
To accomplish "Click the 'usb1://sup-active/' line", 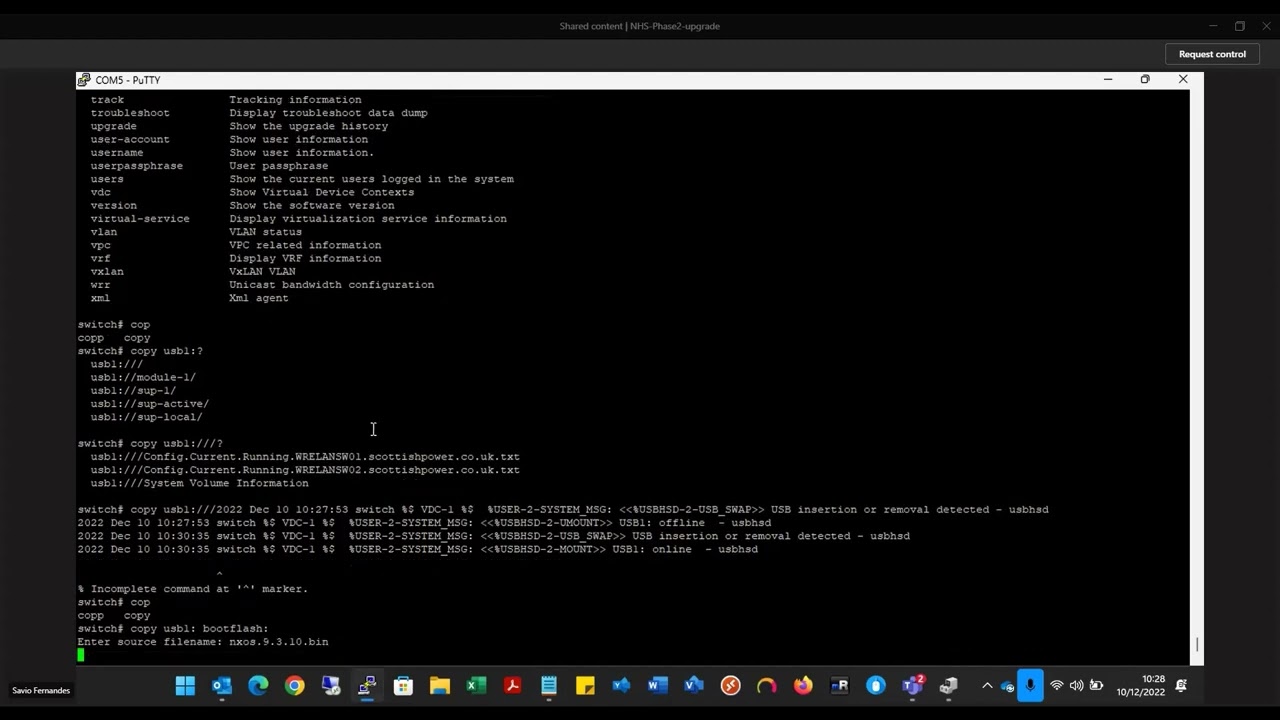I will tap(149, 404).
